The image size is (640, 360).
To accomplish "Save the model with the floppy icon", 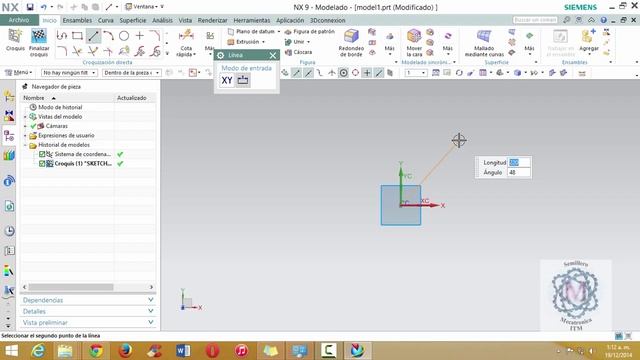I will (x=30, y=7).
